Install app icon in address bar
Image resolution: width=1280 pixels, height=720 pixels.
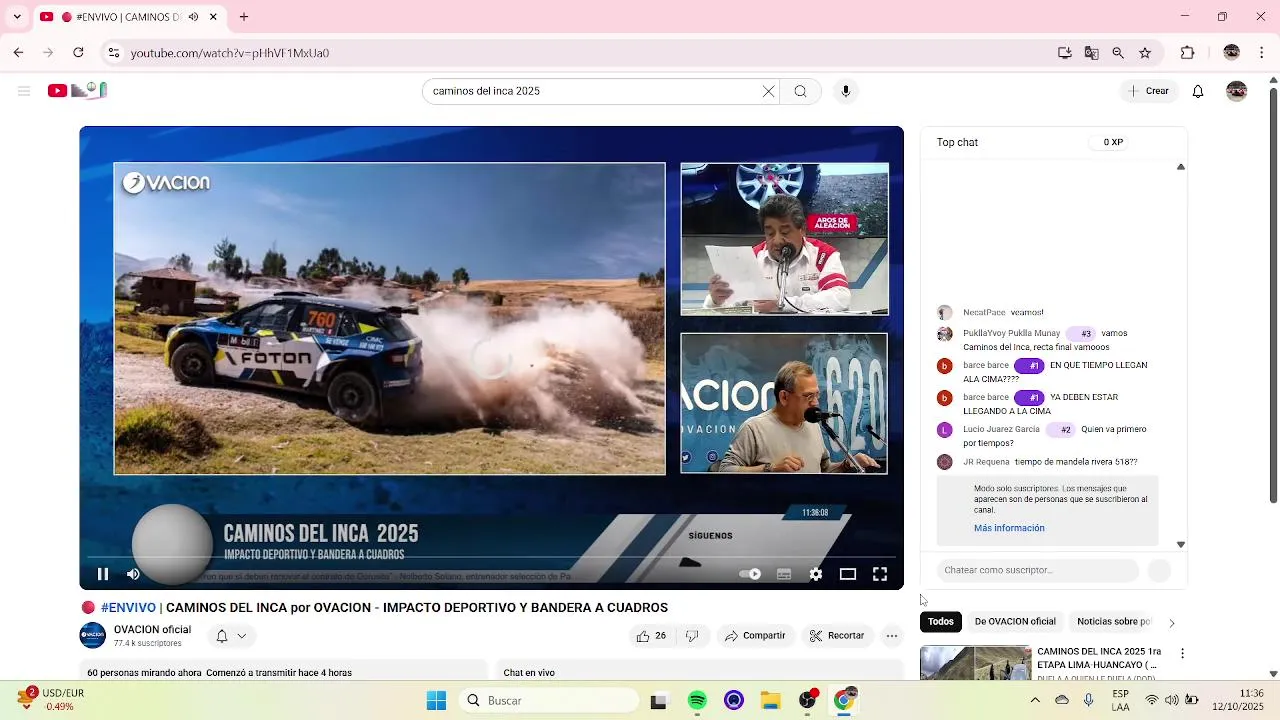1065,53
